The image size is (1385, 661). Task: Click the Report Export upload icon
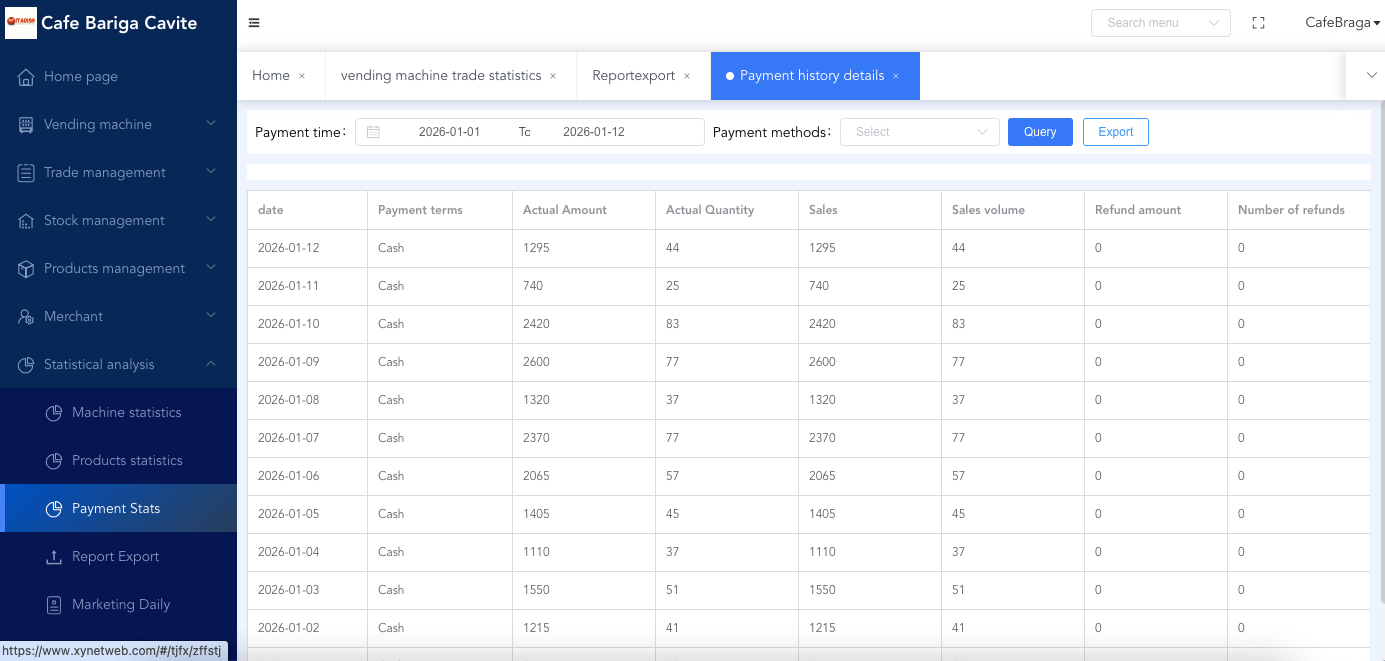[54, 557]
